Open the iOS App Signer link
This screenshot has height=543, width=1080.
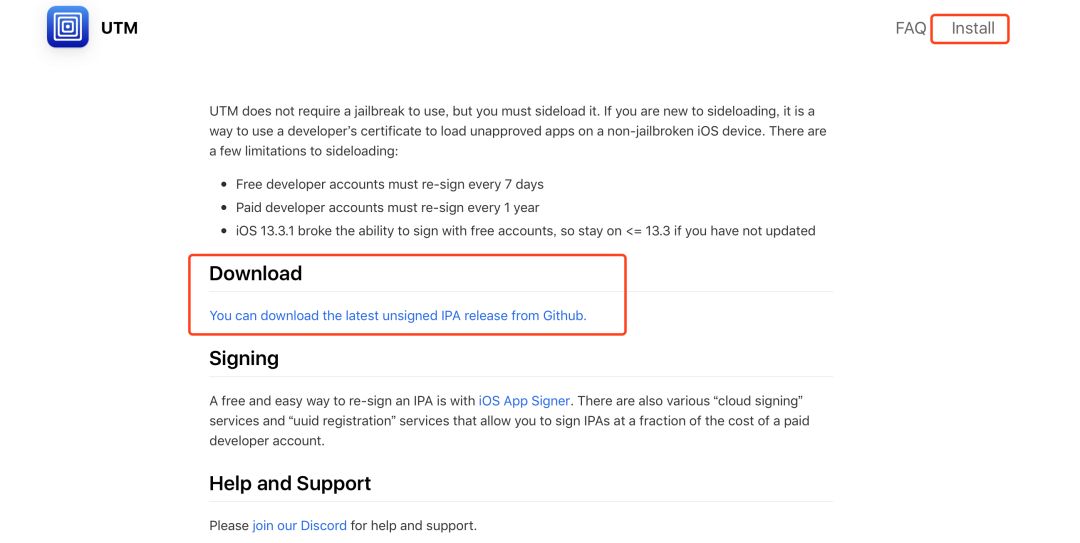coord(524,401)
